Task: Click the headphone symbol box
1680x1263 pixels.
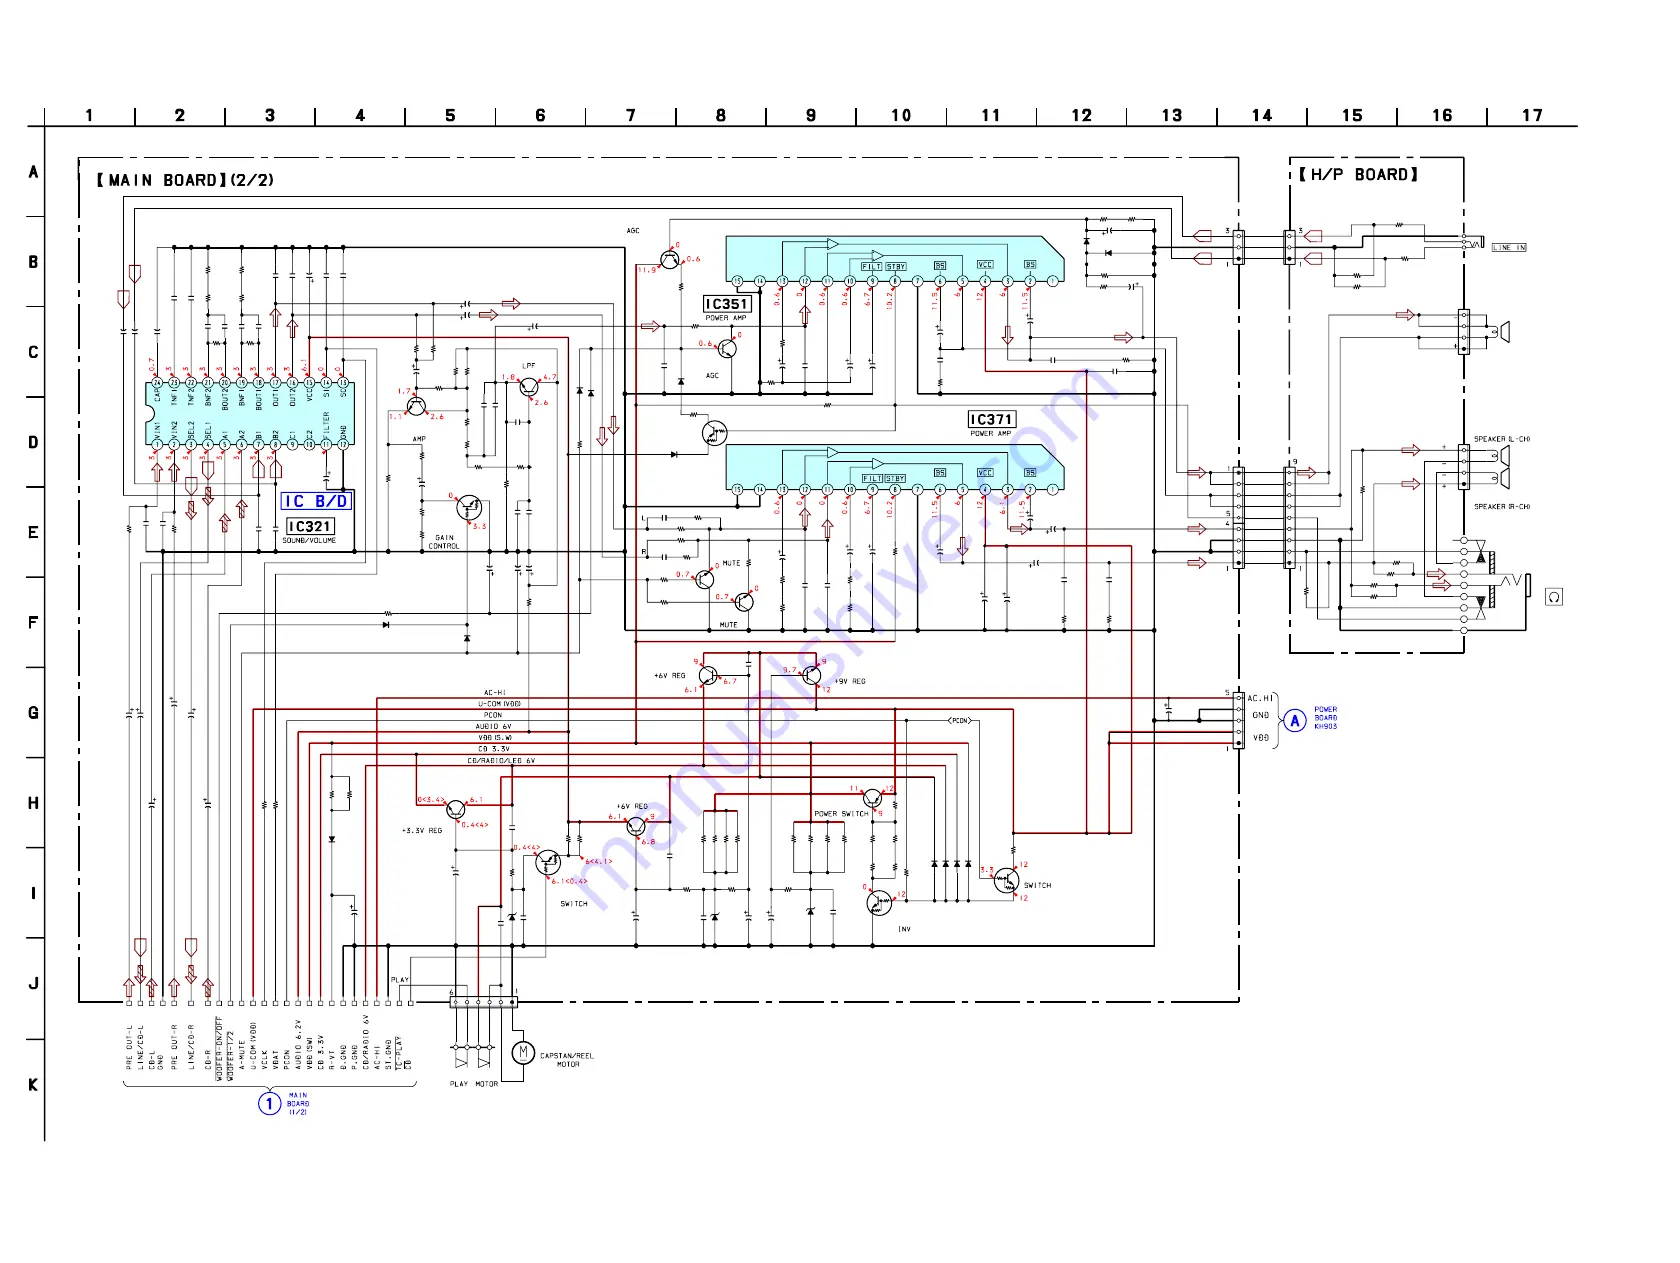Action: pyautogui.click(x=1554, y=597)
